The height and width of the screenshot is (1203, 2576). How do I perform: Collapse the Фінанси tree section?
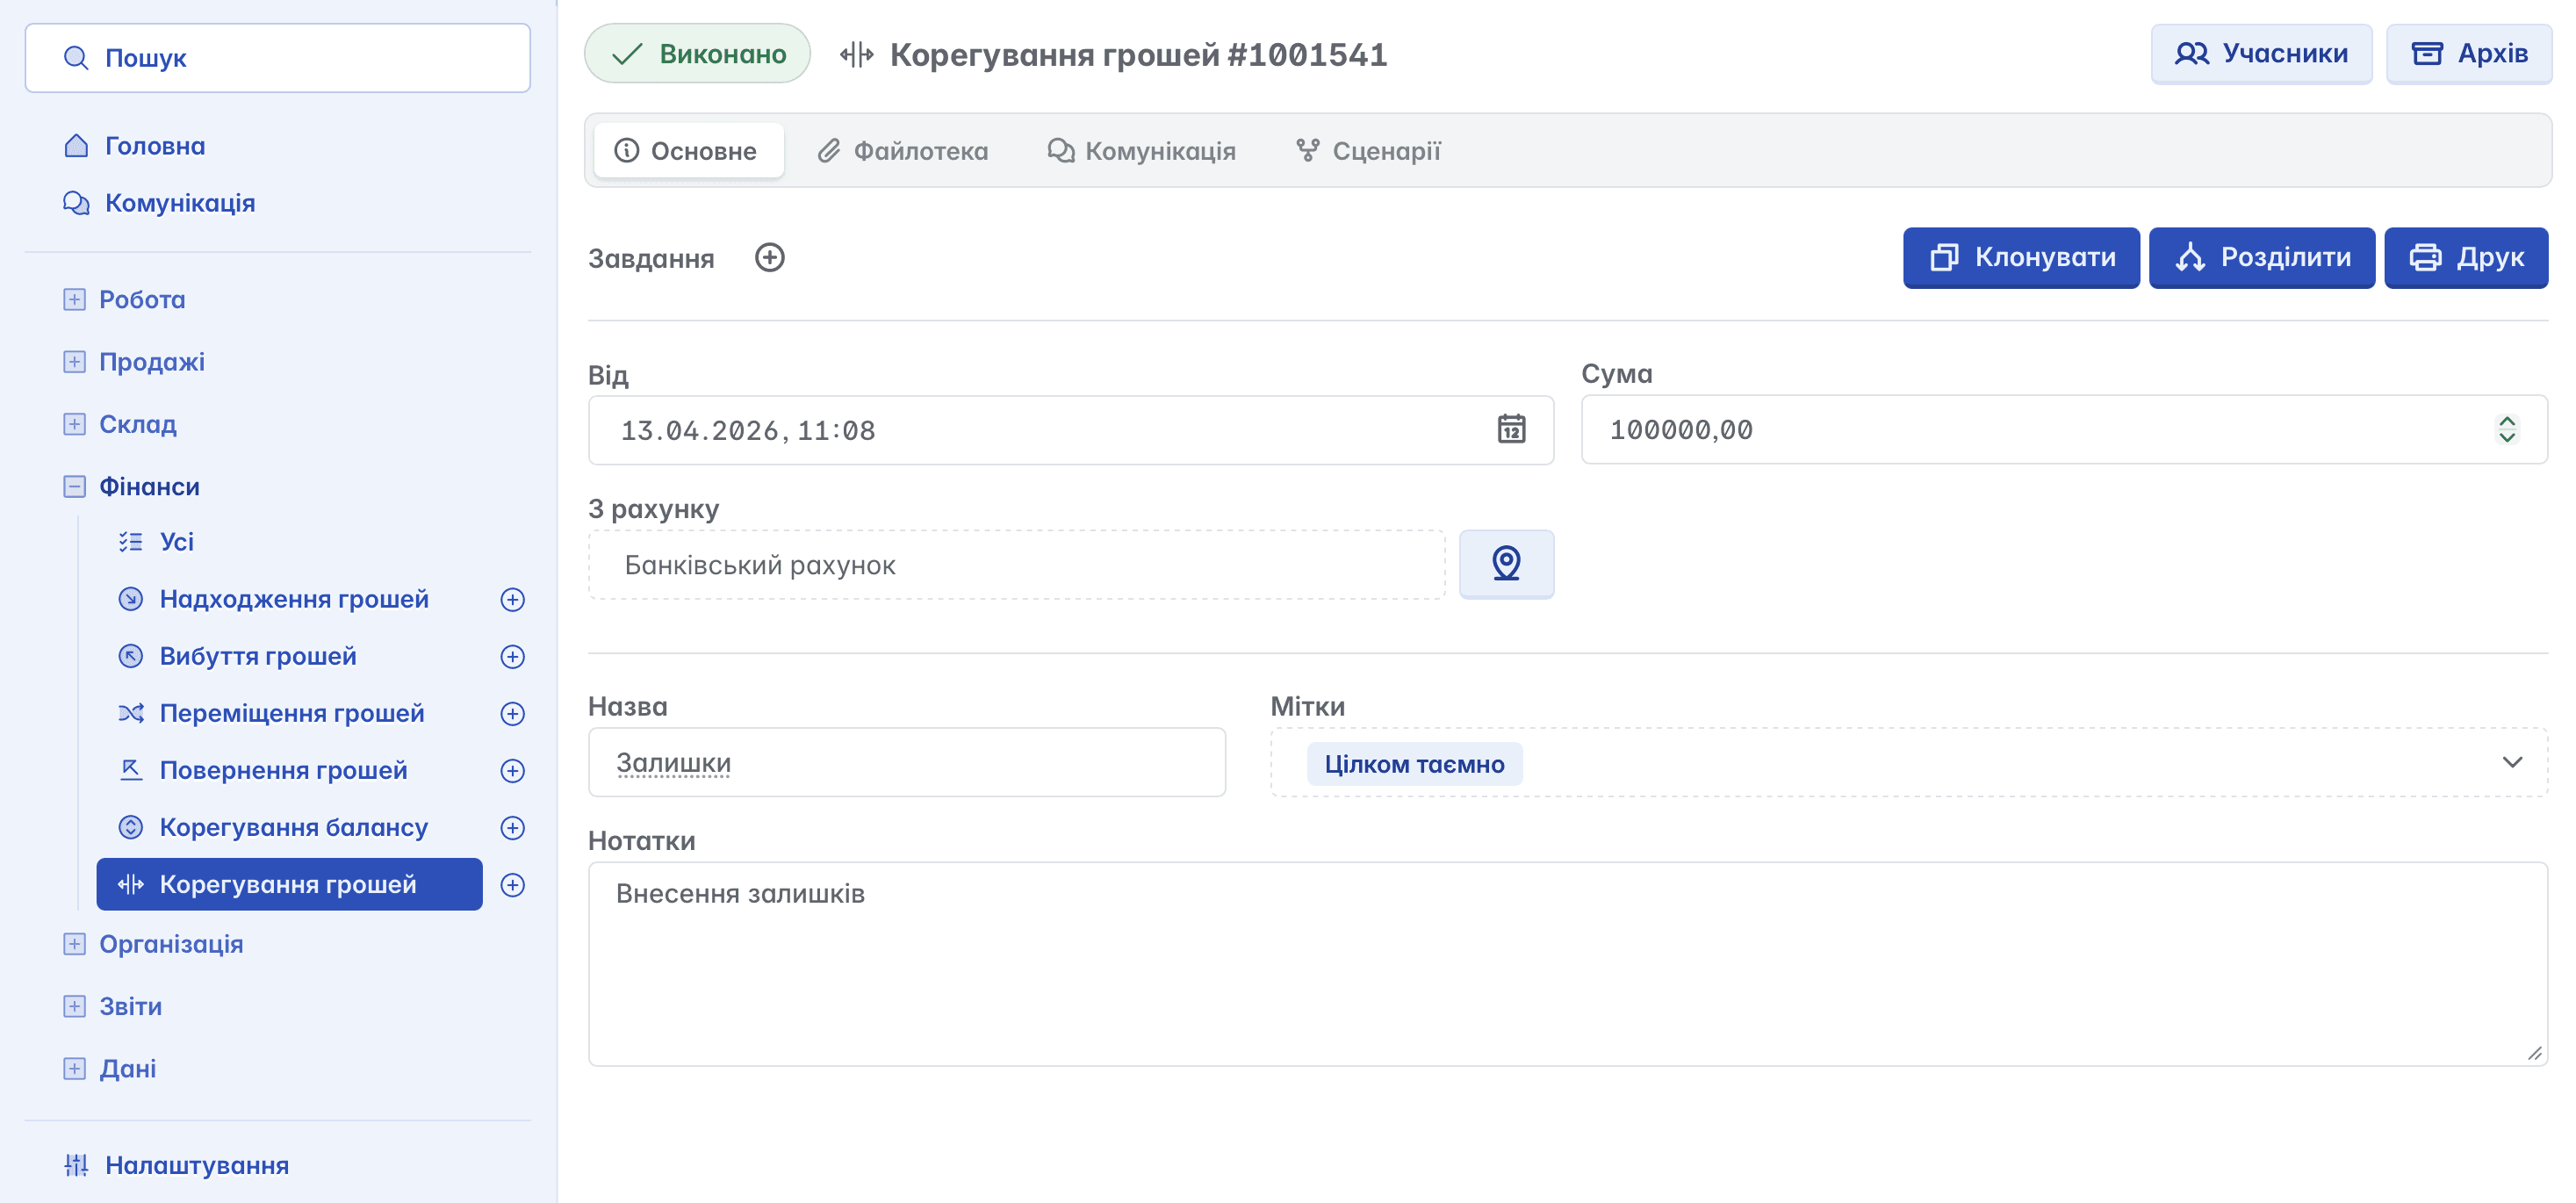click(x=75, y=487)
